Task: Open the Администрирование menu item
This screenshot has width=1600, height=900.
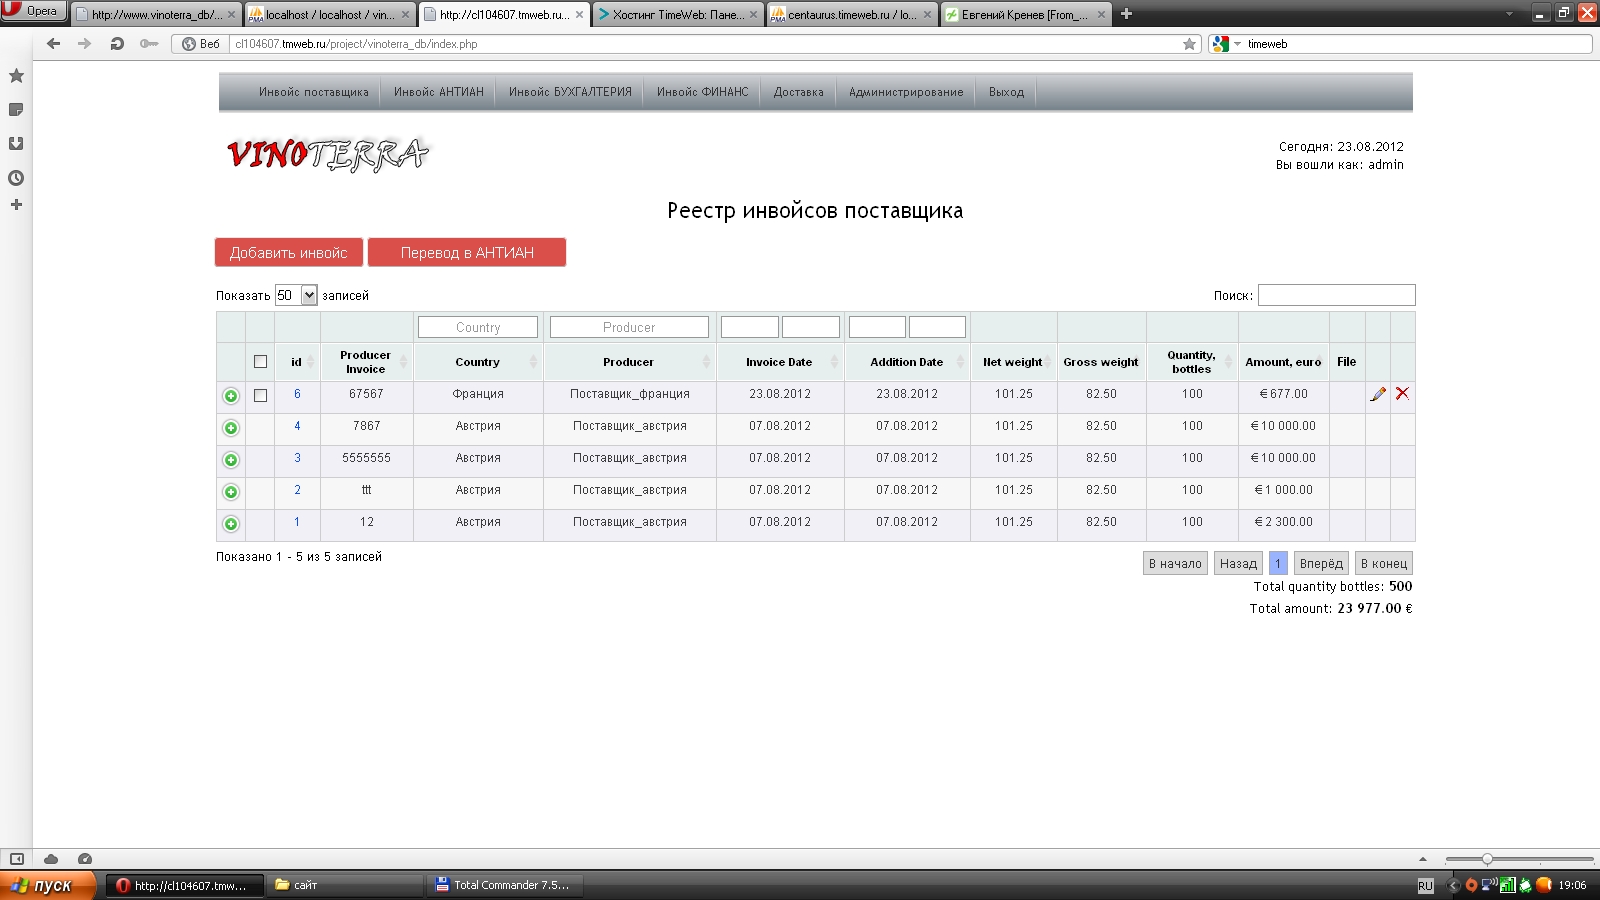Action: 906,92
